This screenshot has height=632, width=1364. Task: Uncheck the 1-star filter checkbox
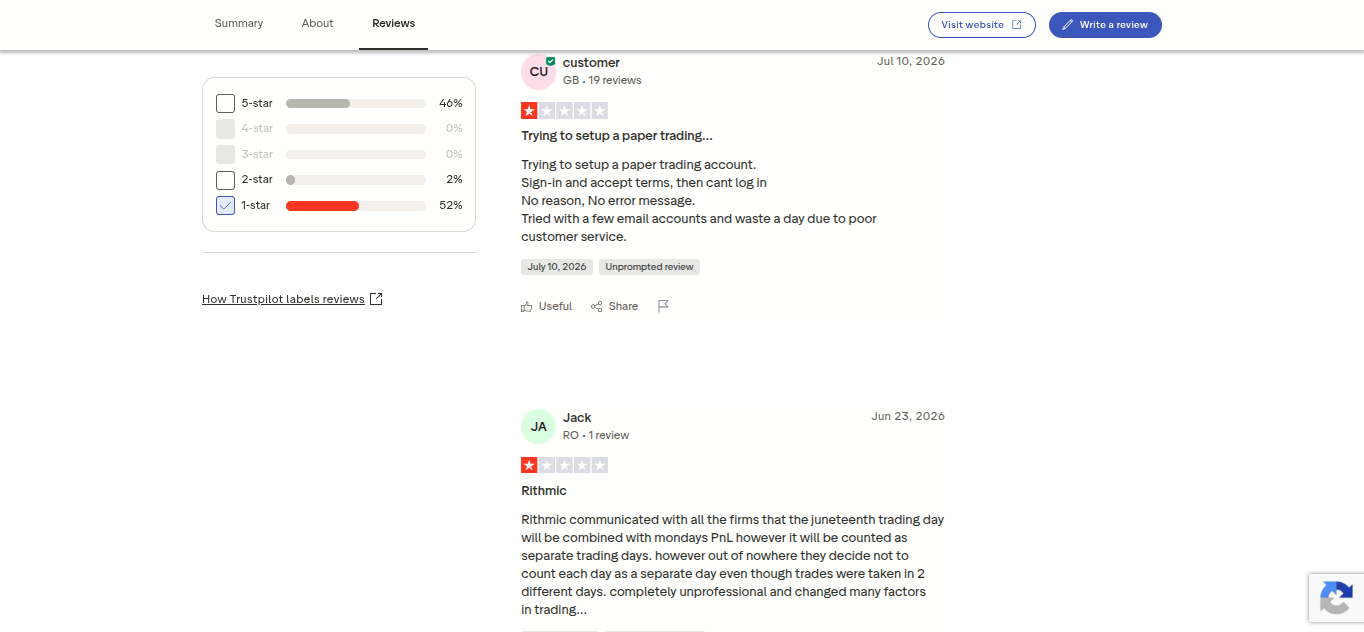coord(226,205)
